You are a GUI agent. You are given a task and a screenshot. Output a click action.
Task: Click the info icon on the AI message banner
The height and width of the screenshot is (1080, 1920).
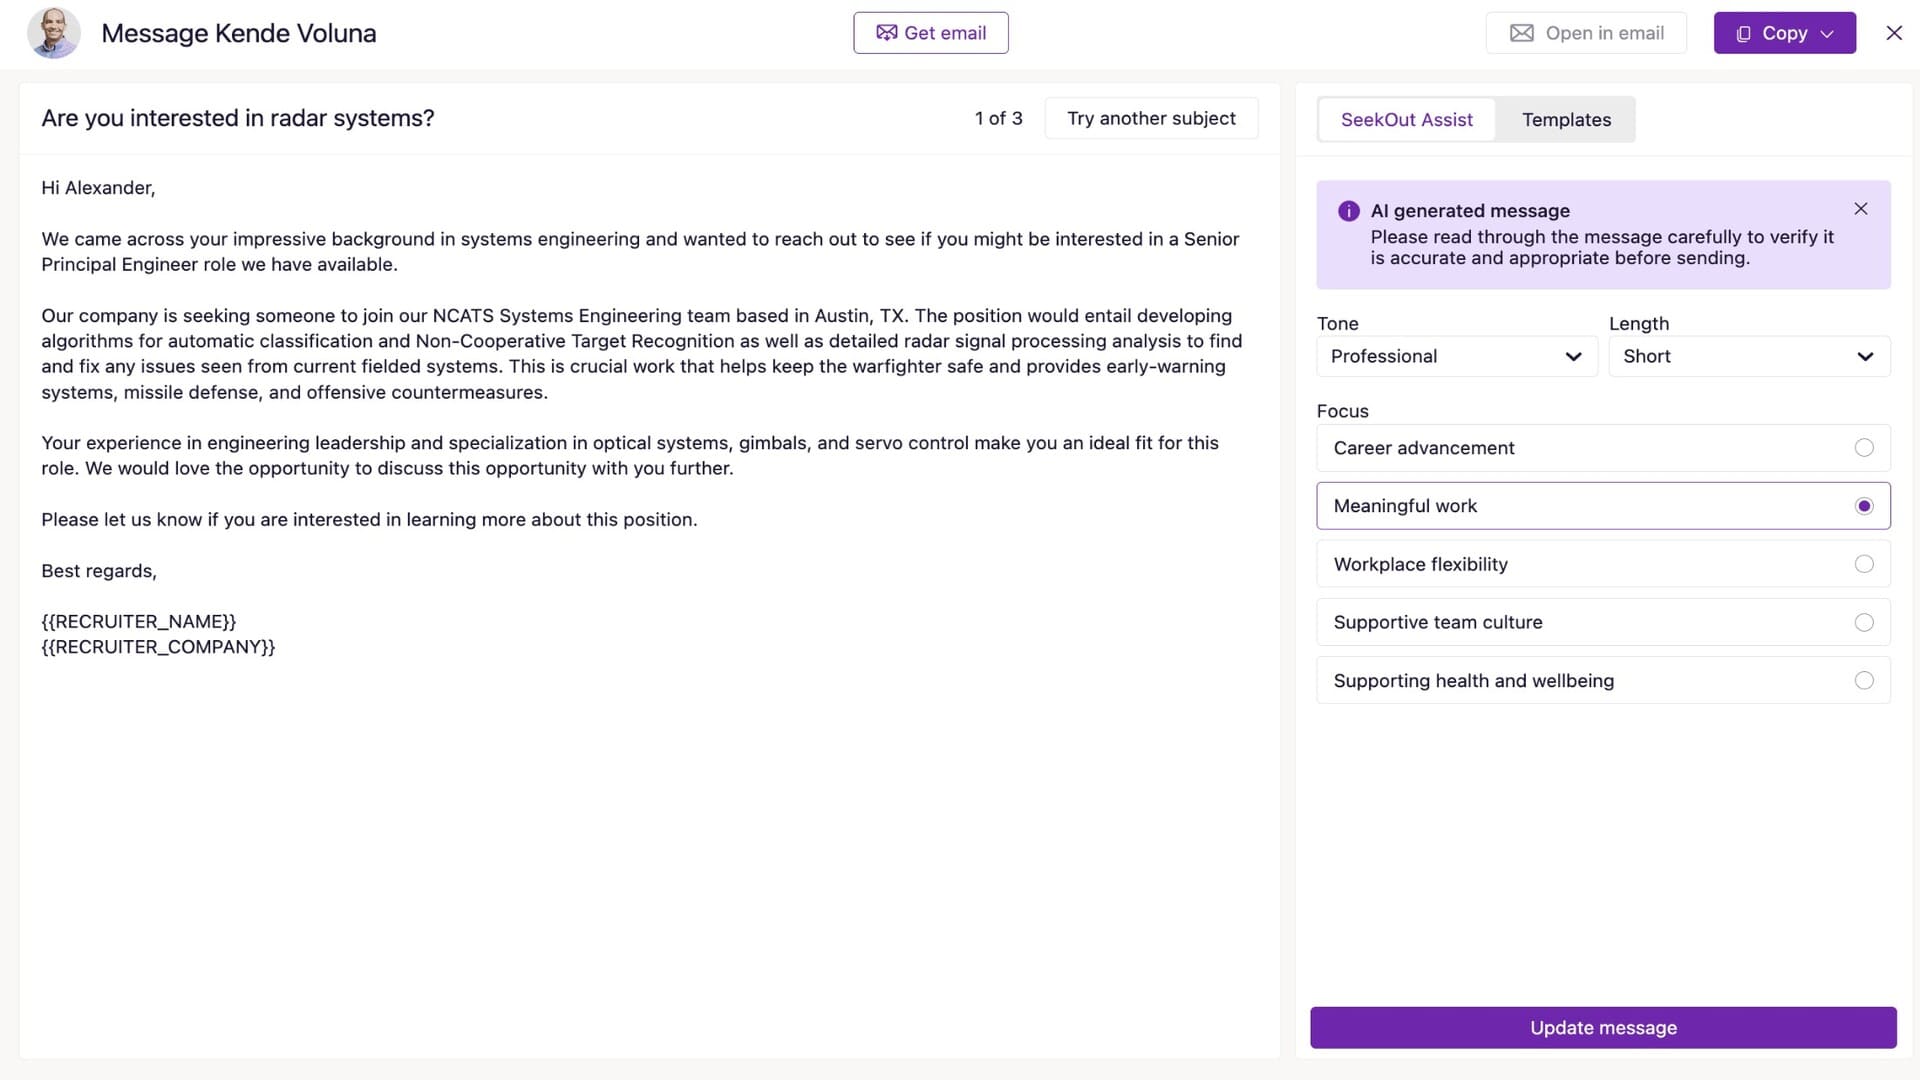1347,211
